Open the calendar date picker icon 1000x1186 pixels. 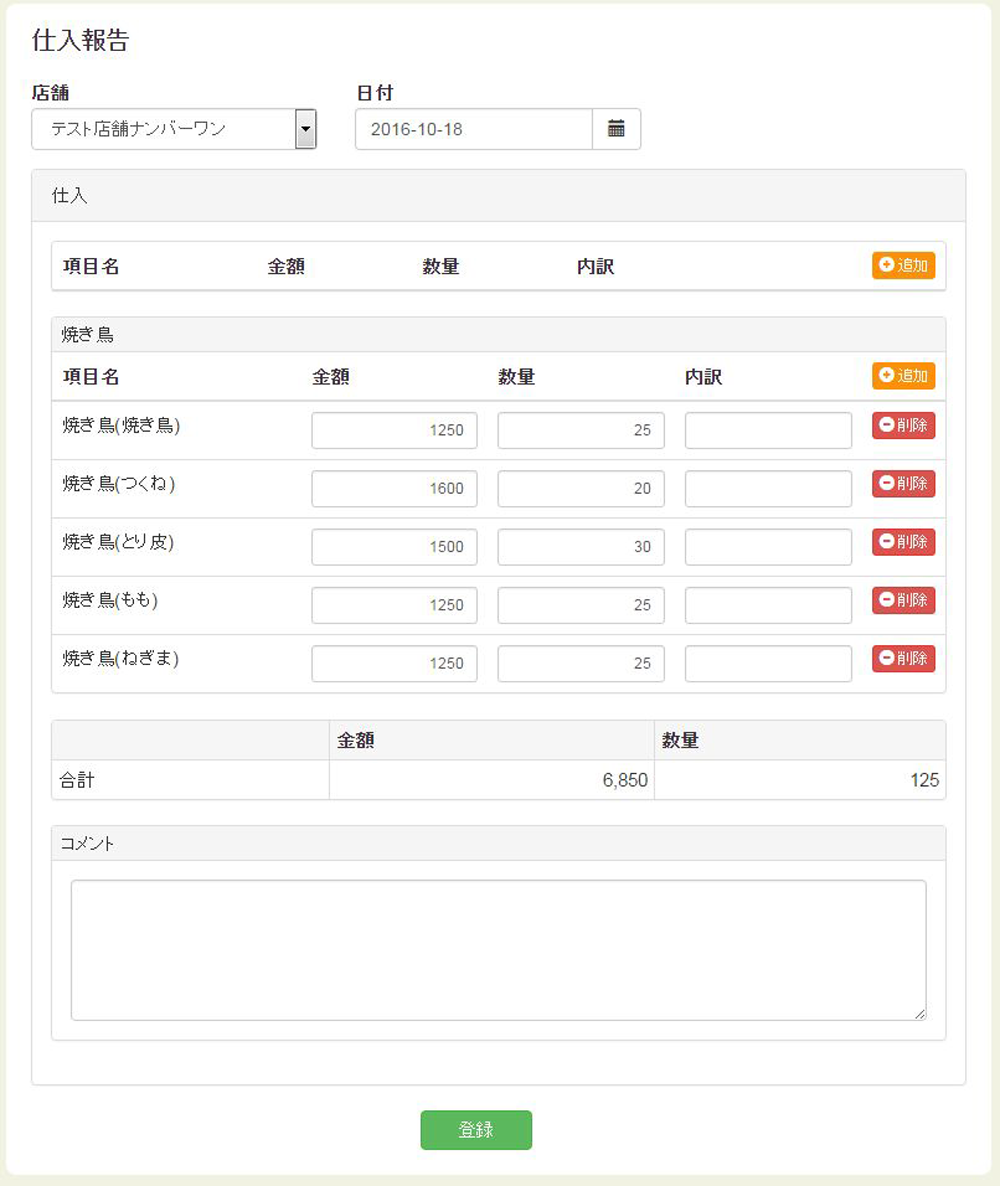point(616,129)
